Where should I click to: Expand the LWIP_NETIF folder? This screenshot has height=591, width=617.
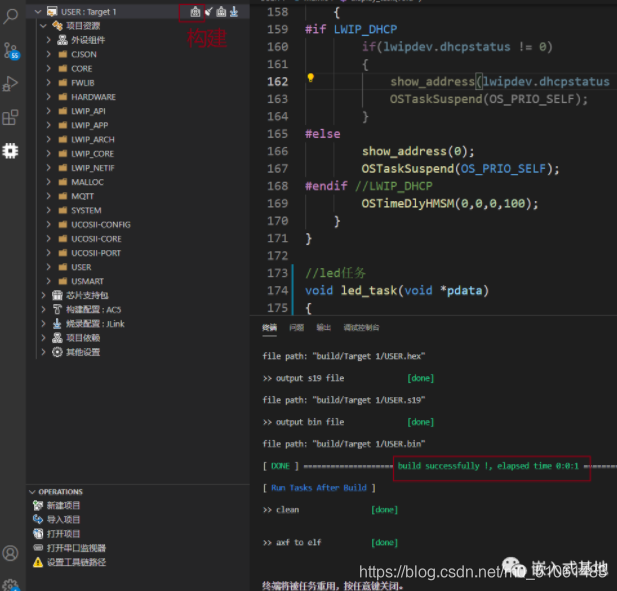pyautogui.click(x=92, y=168)
